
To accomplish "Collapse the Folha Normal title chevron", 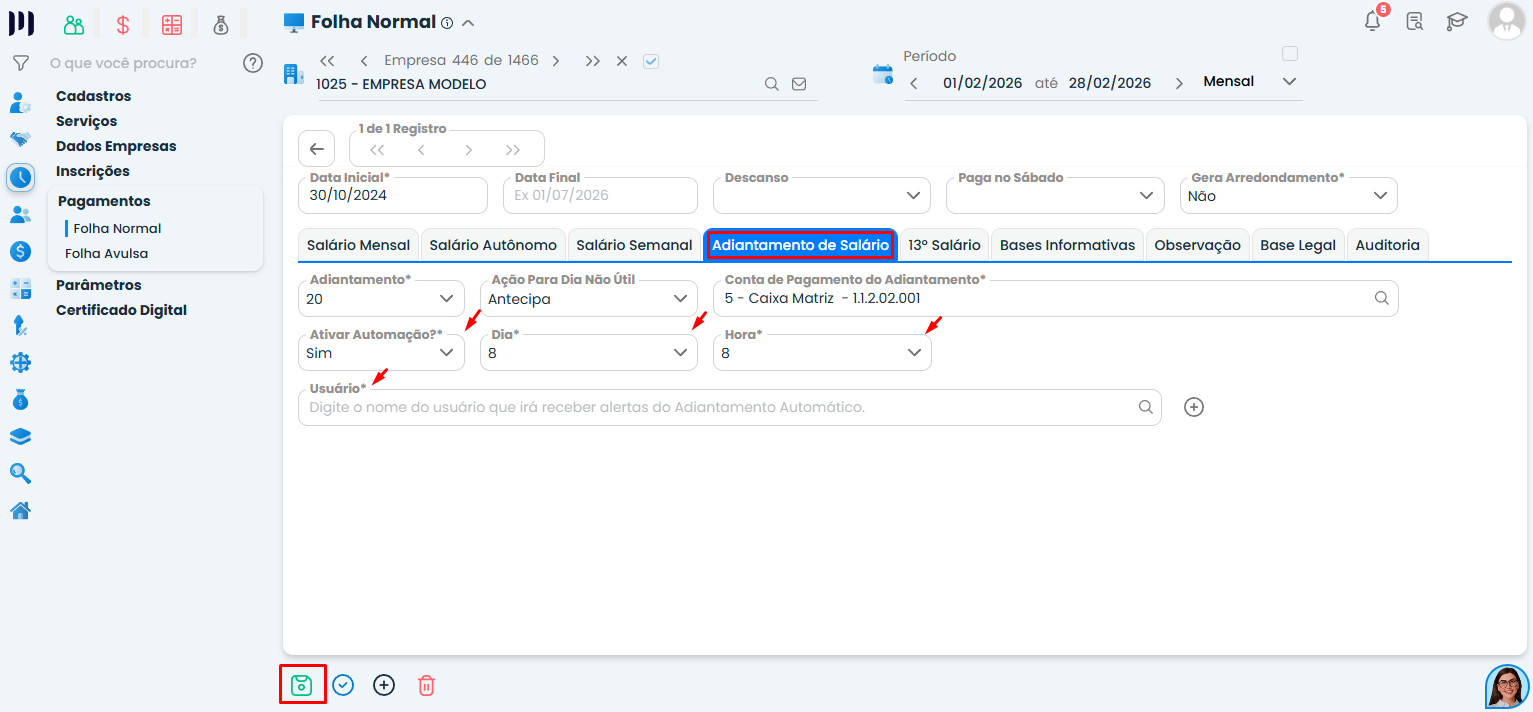I will tap(468, 23).
